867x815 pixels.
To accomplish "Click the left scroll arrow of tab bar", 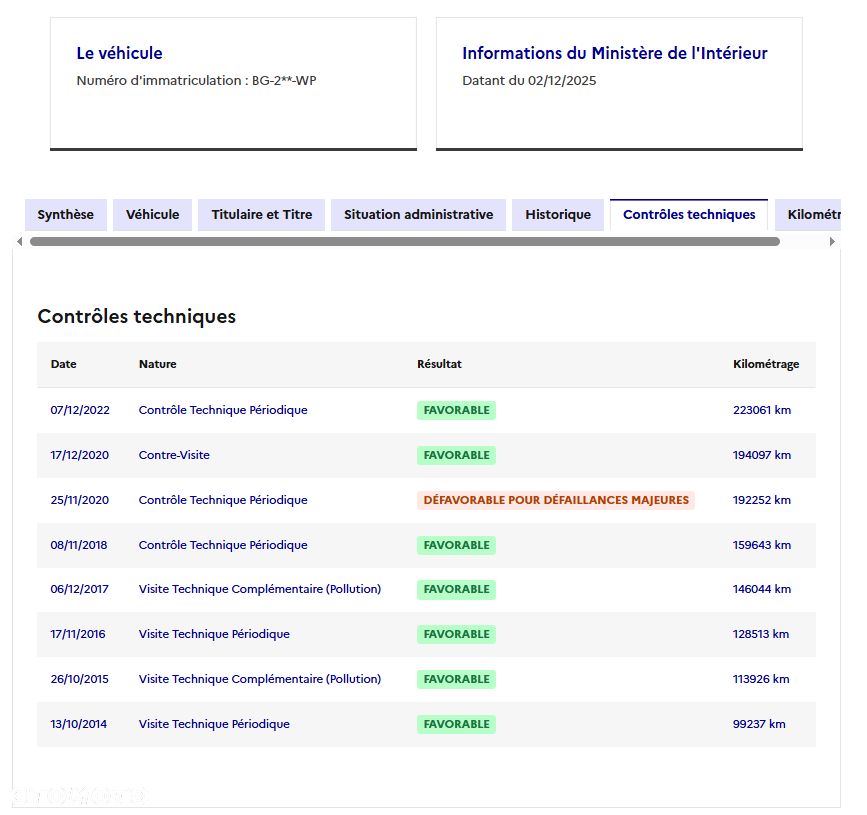I will pos(20,242).
